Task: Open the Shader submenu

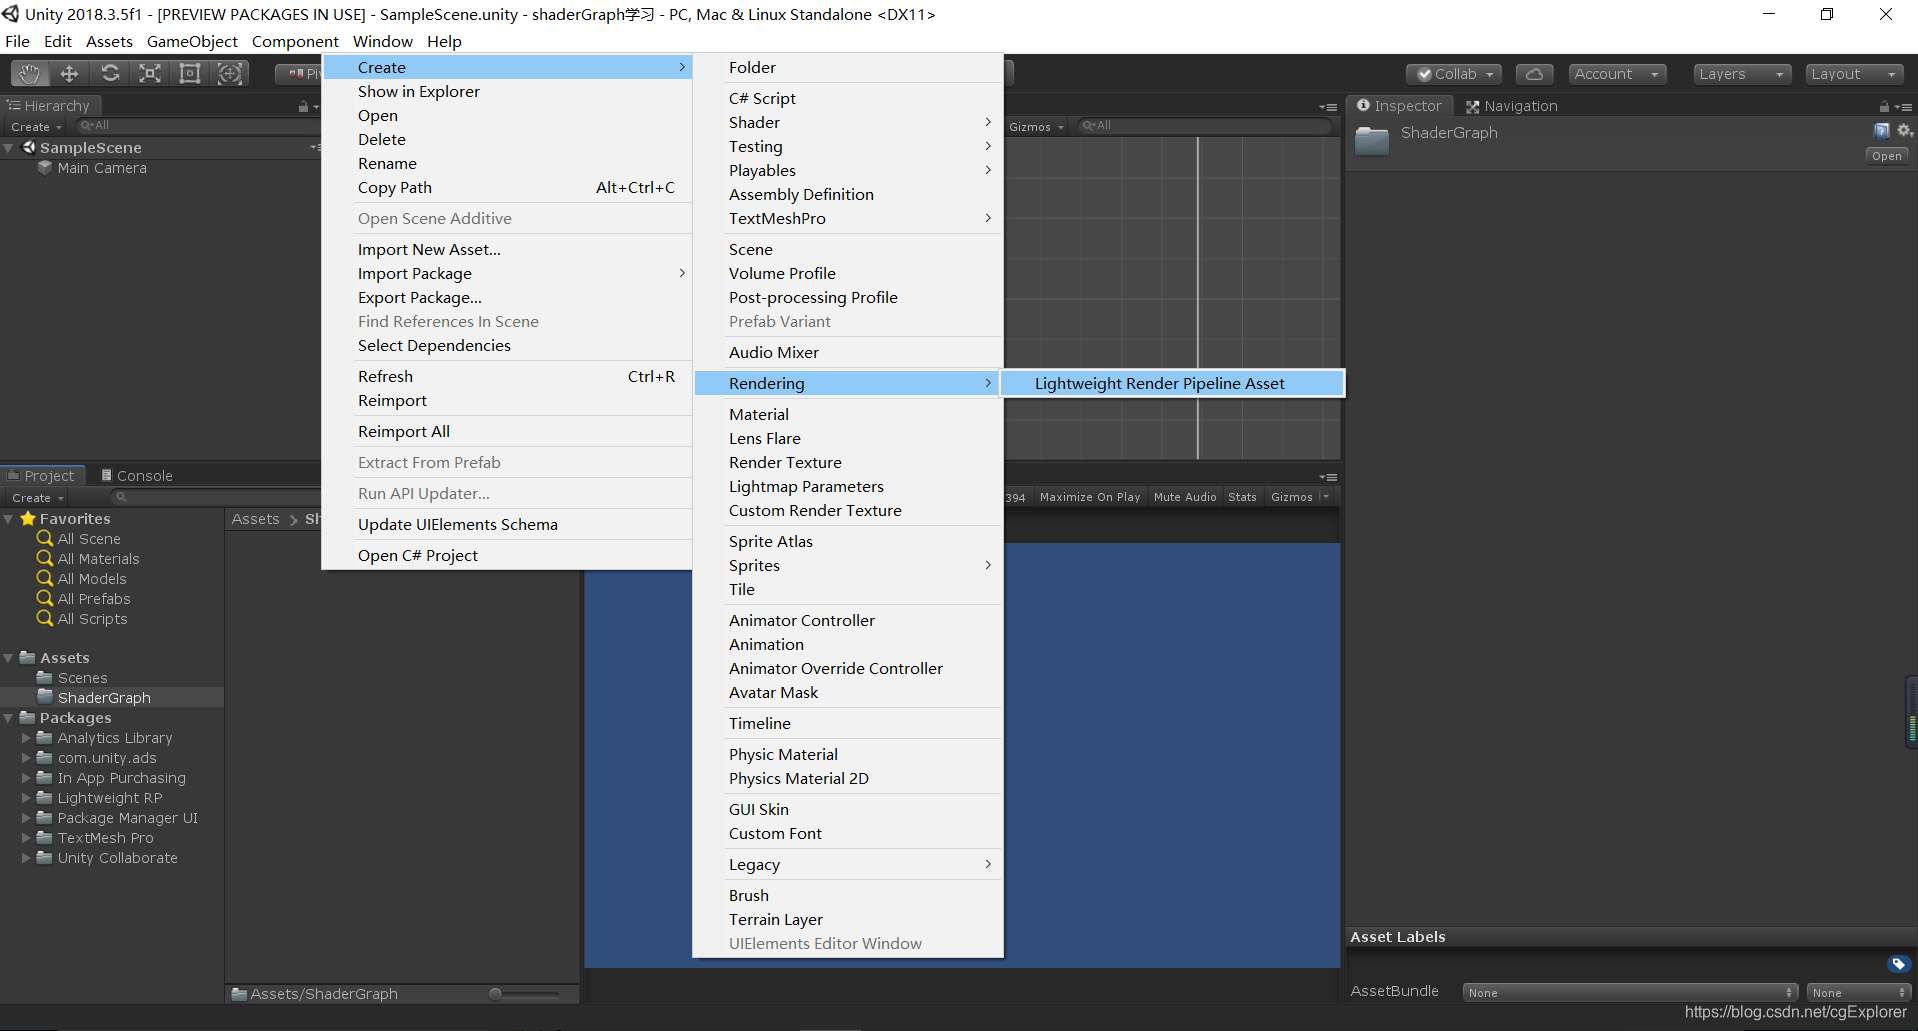Action: [847, 123]
